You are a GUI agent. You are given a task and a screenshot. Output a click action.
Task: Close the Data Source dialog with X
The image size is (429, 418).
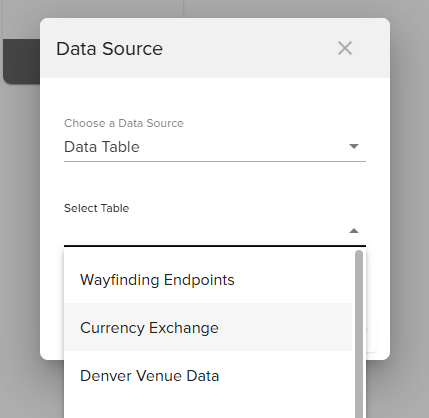[x=345, y=48]
